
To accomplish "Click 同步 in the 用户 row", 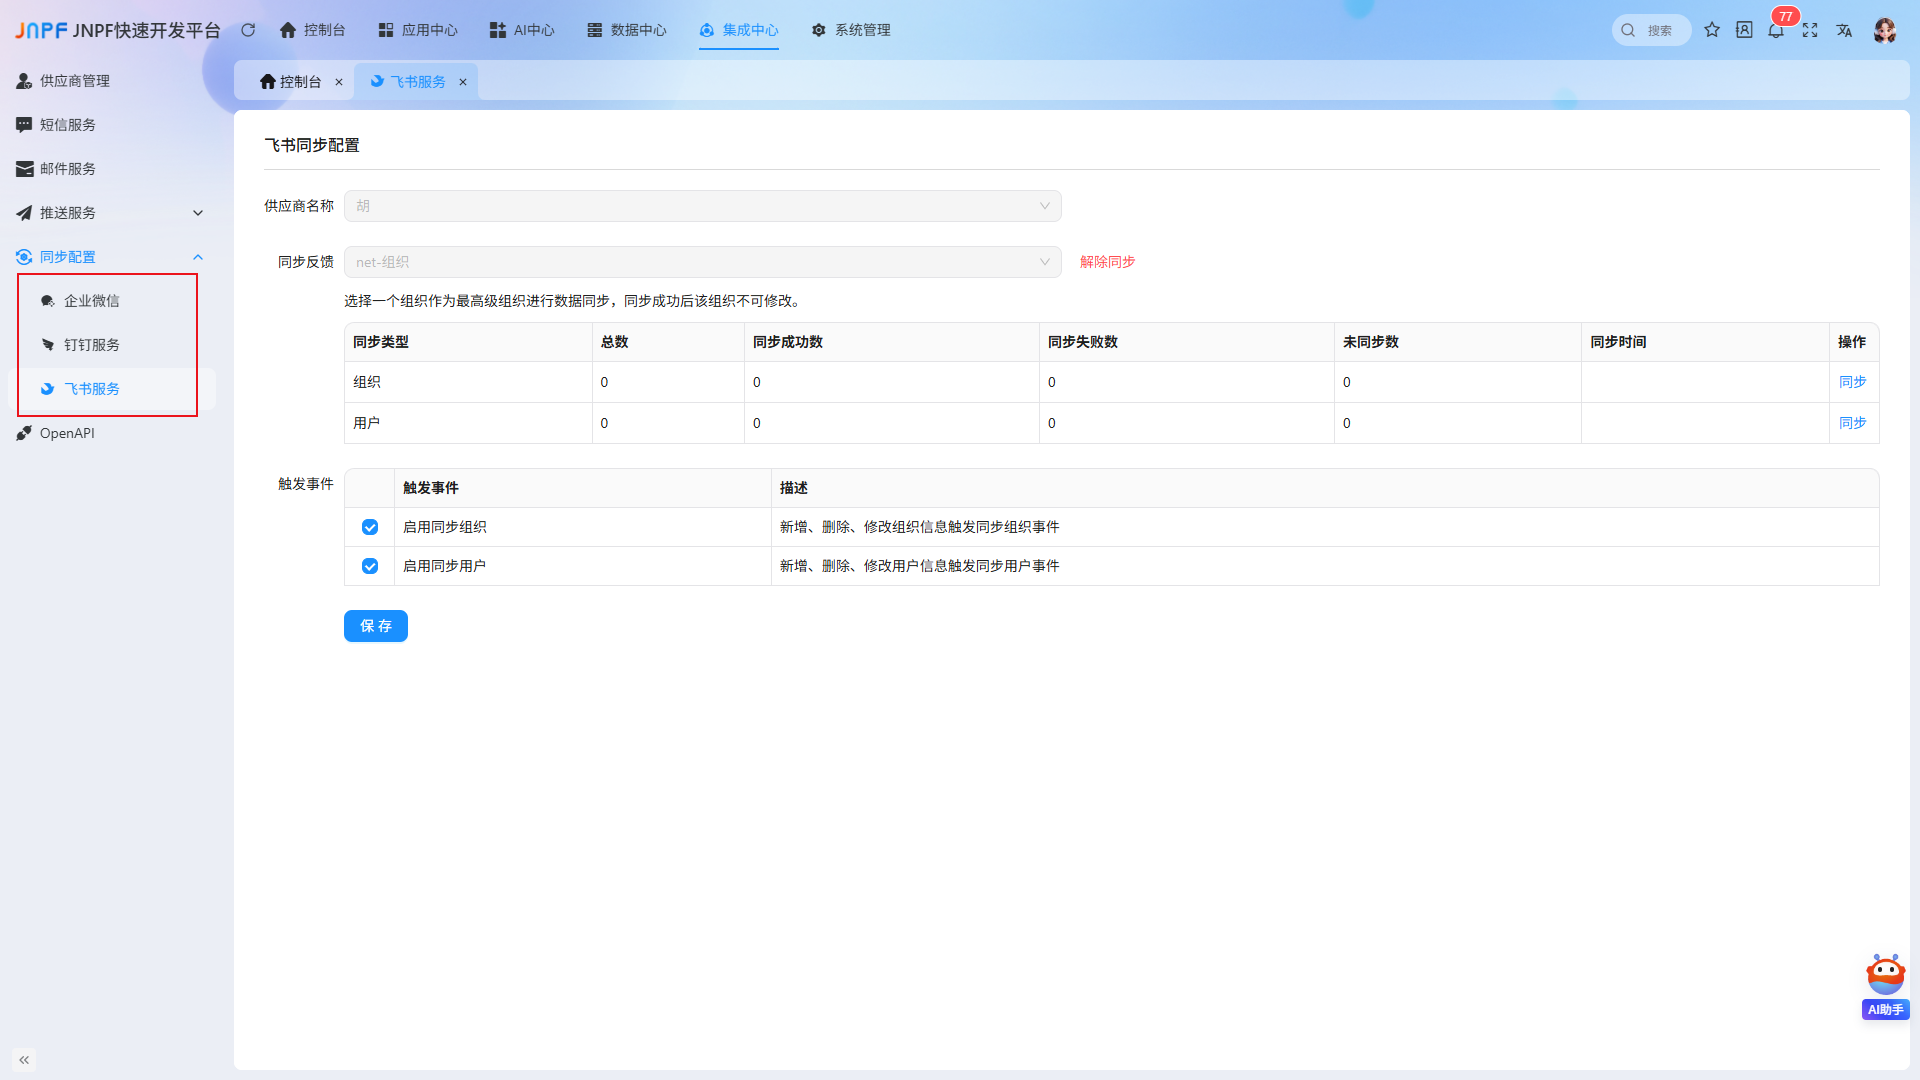I will 1853,423.
